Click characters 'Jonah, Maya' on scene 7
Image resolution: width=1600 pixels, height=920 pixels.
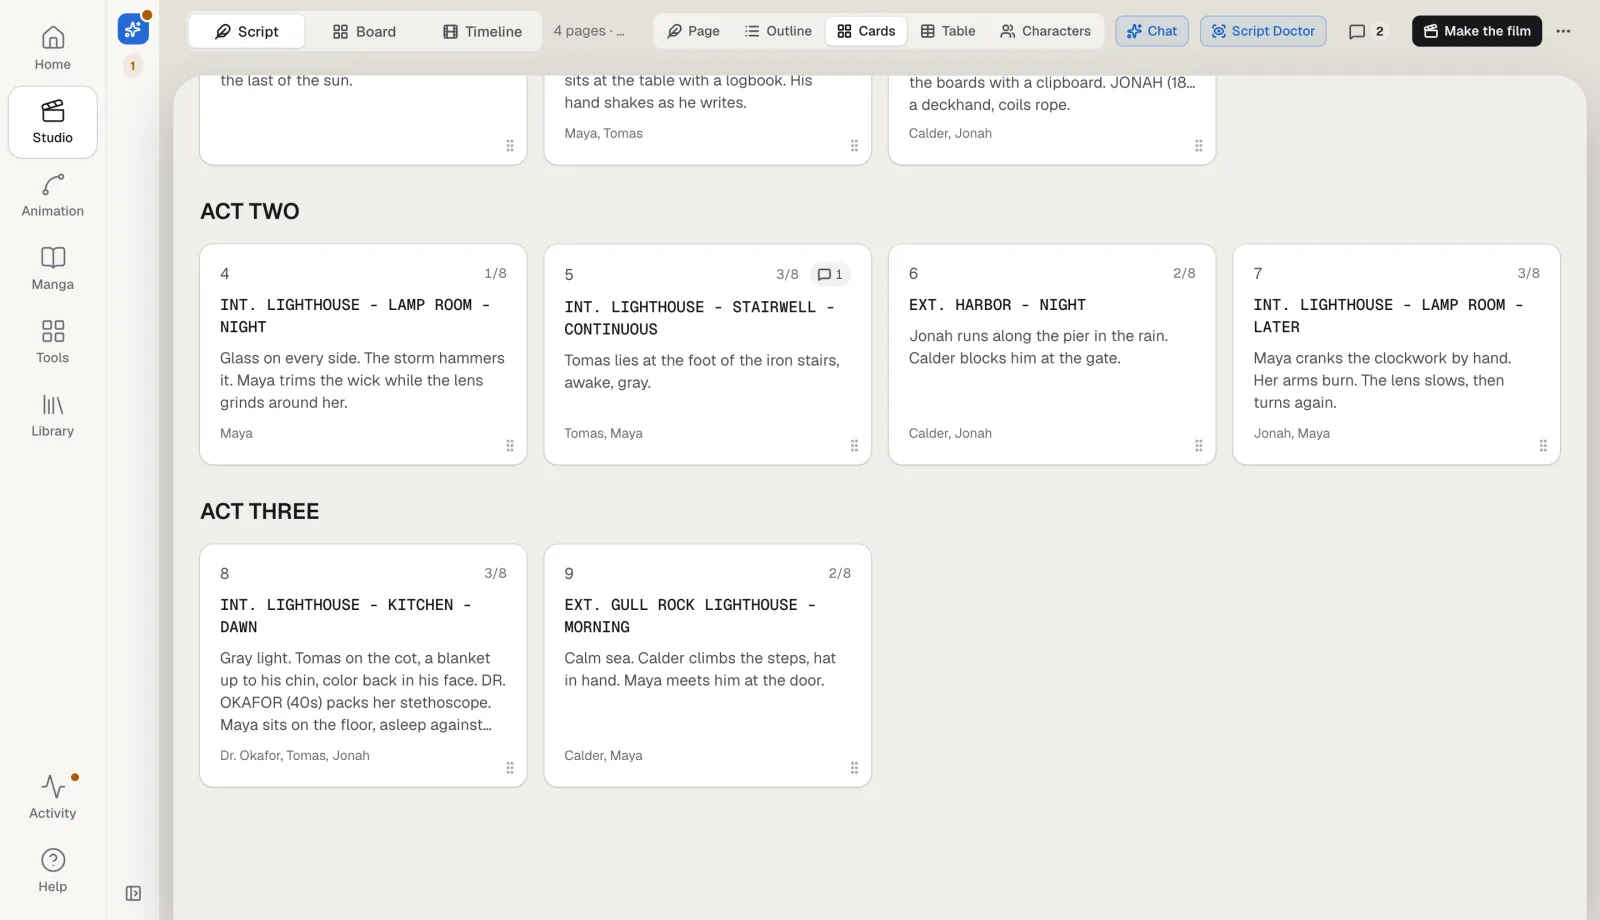(x=1292, y=434)
